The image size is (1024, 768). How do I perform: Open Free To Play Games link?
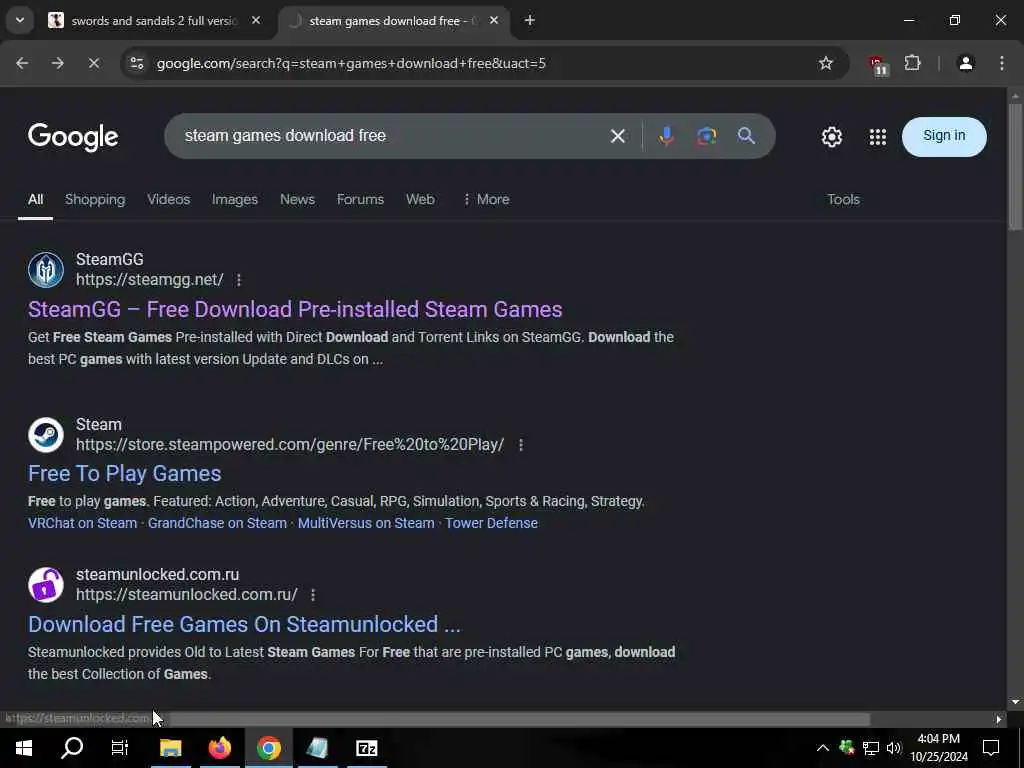point(124,473)
